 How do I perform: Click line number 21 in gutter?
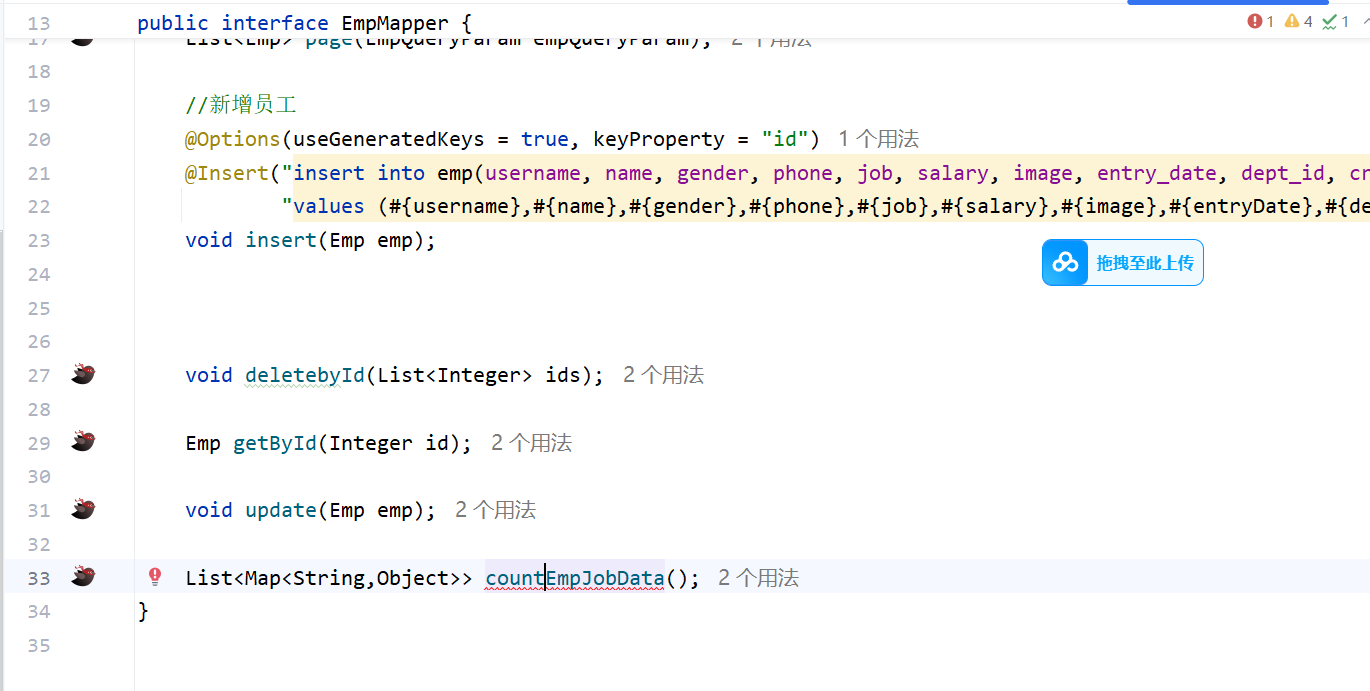(39, 173)
